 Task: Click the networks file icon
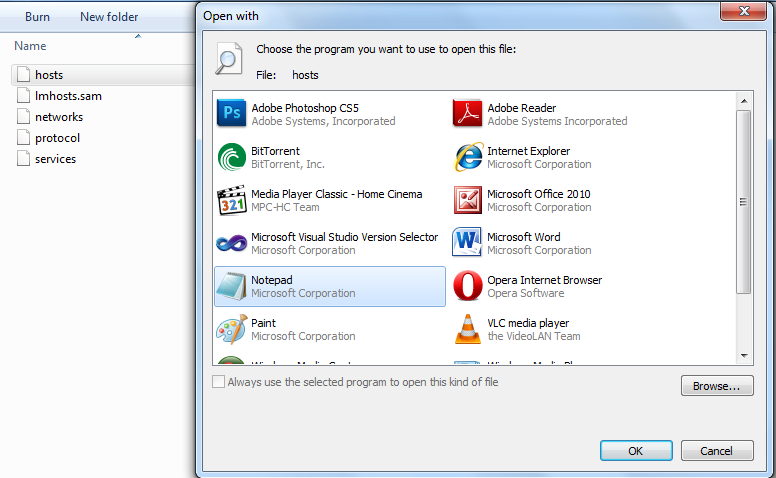(23, 116)
